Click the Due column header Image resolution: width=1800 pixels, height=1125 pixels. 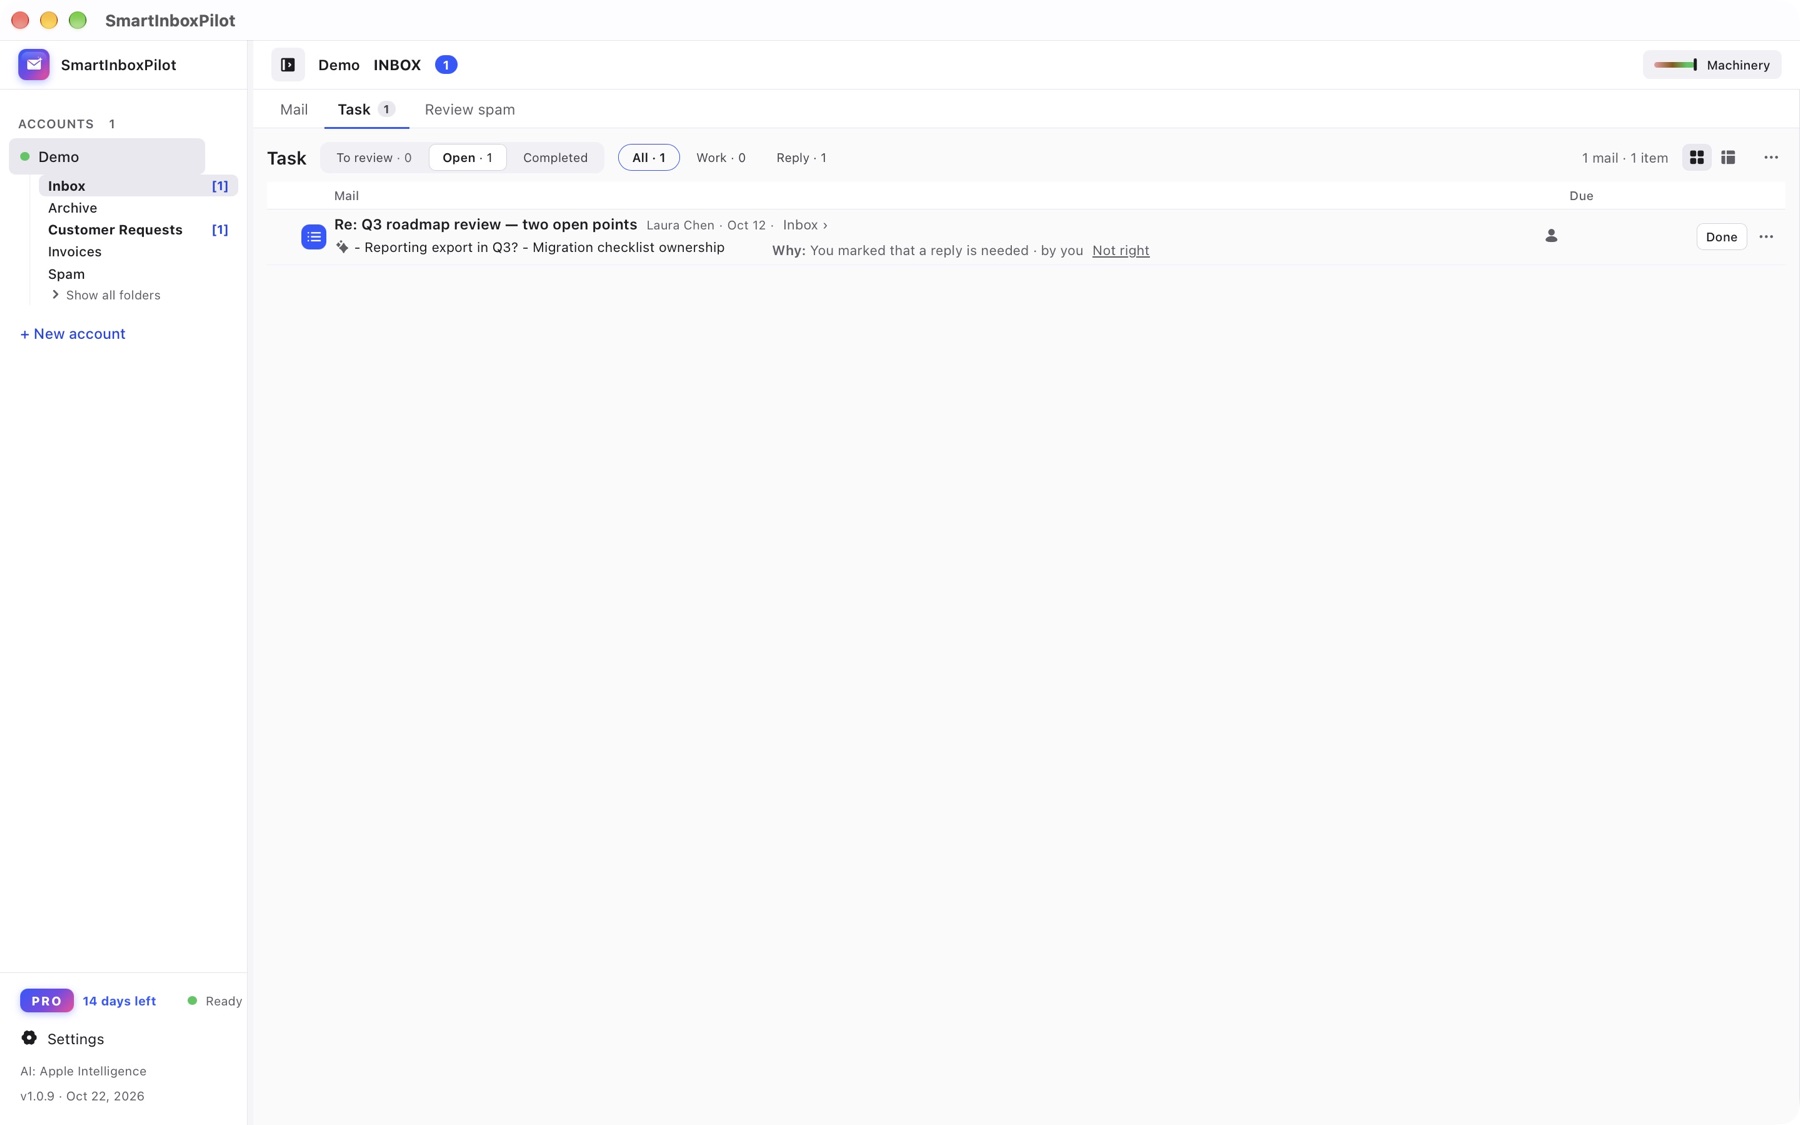[x=1581, y=196]
